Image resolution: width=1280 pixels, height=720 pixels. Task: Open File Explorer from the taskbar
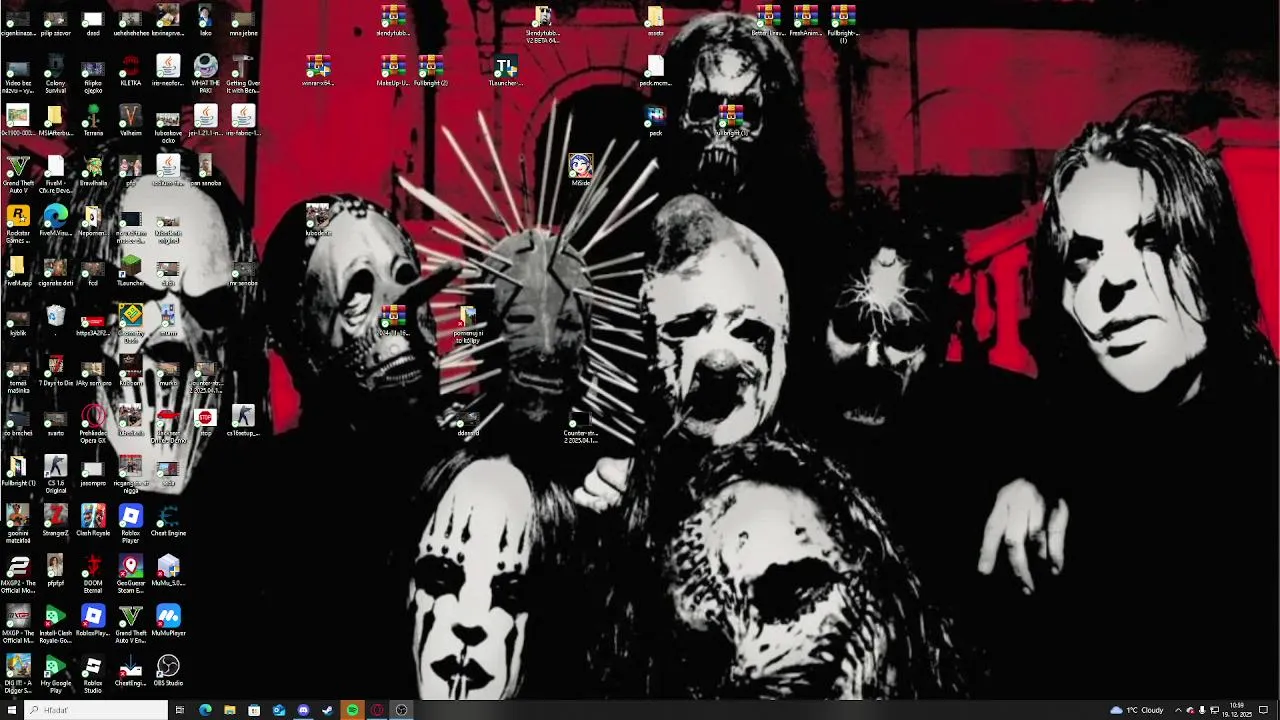coord(230,710)
